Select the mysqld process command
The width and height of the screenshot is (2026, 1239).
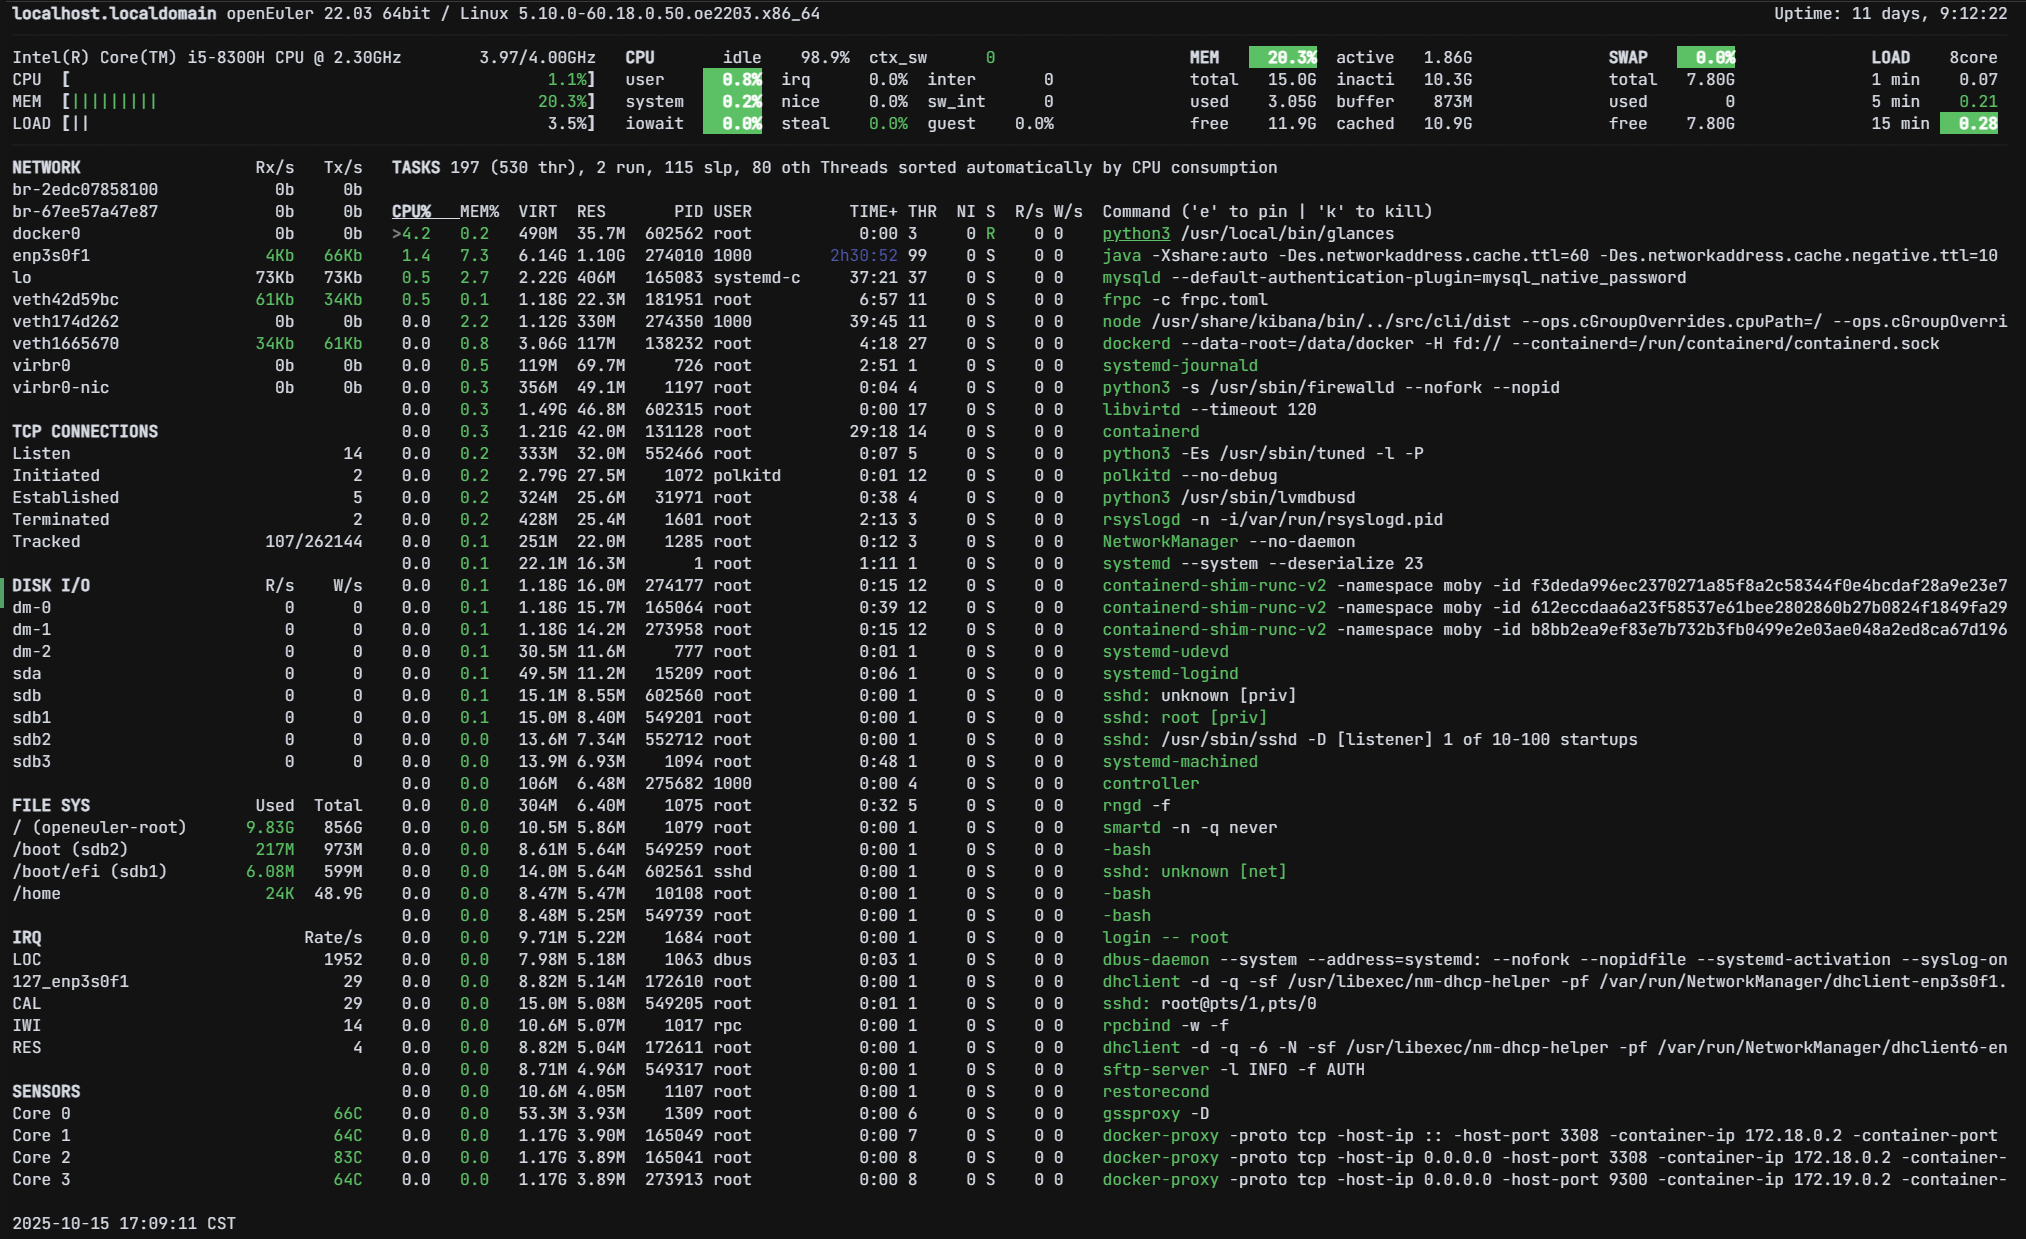click(x=1131, y=277)
